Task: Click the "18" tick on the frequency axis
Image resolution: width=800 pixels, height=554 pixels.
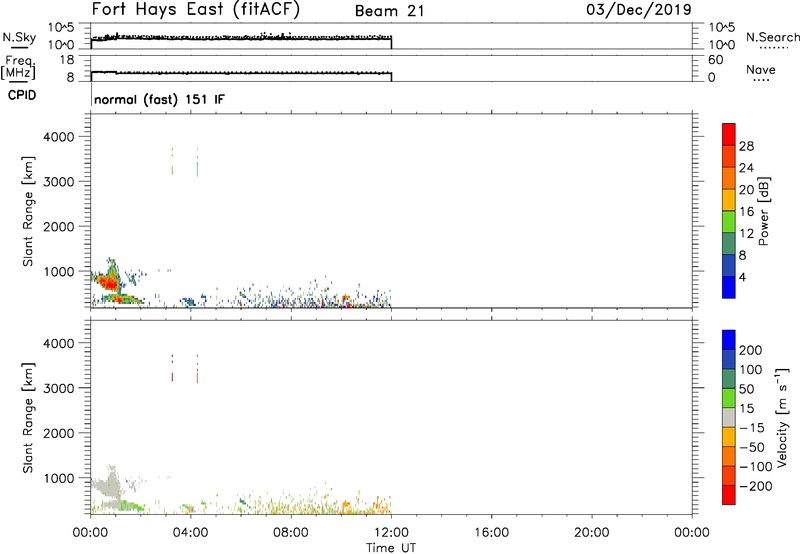Action: tap(67, 60)
